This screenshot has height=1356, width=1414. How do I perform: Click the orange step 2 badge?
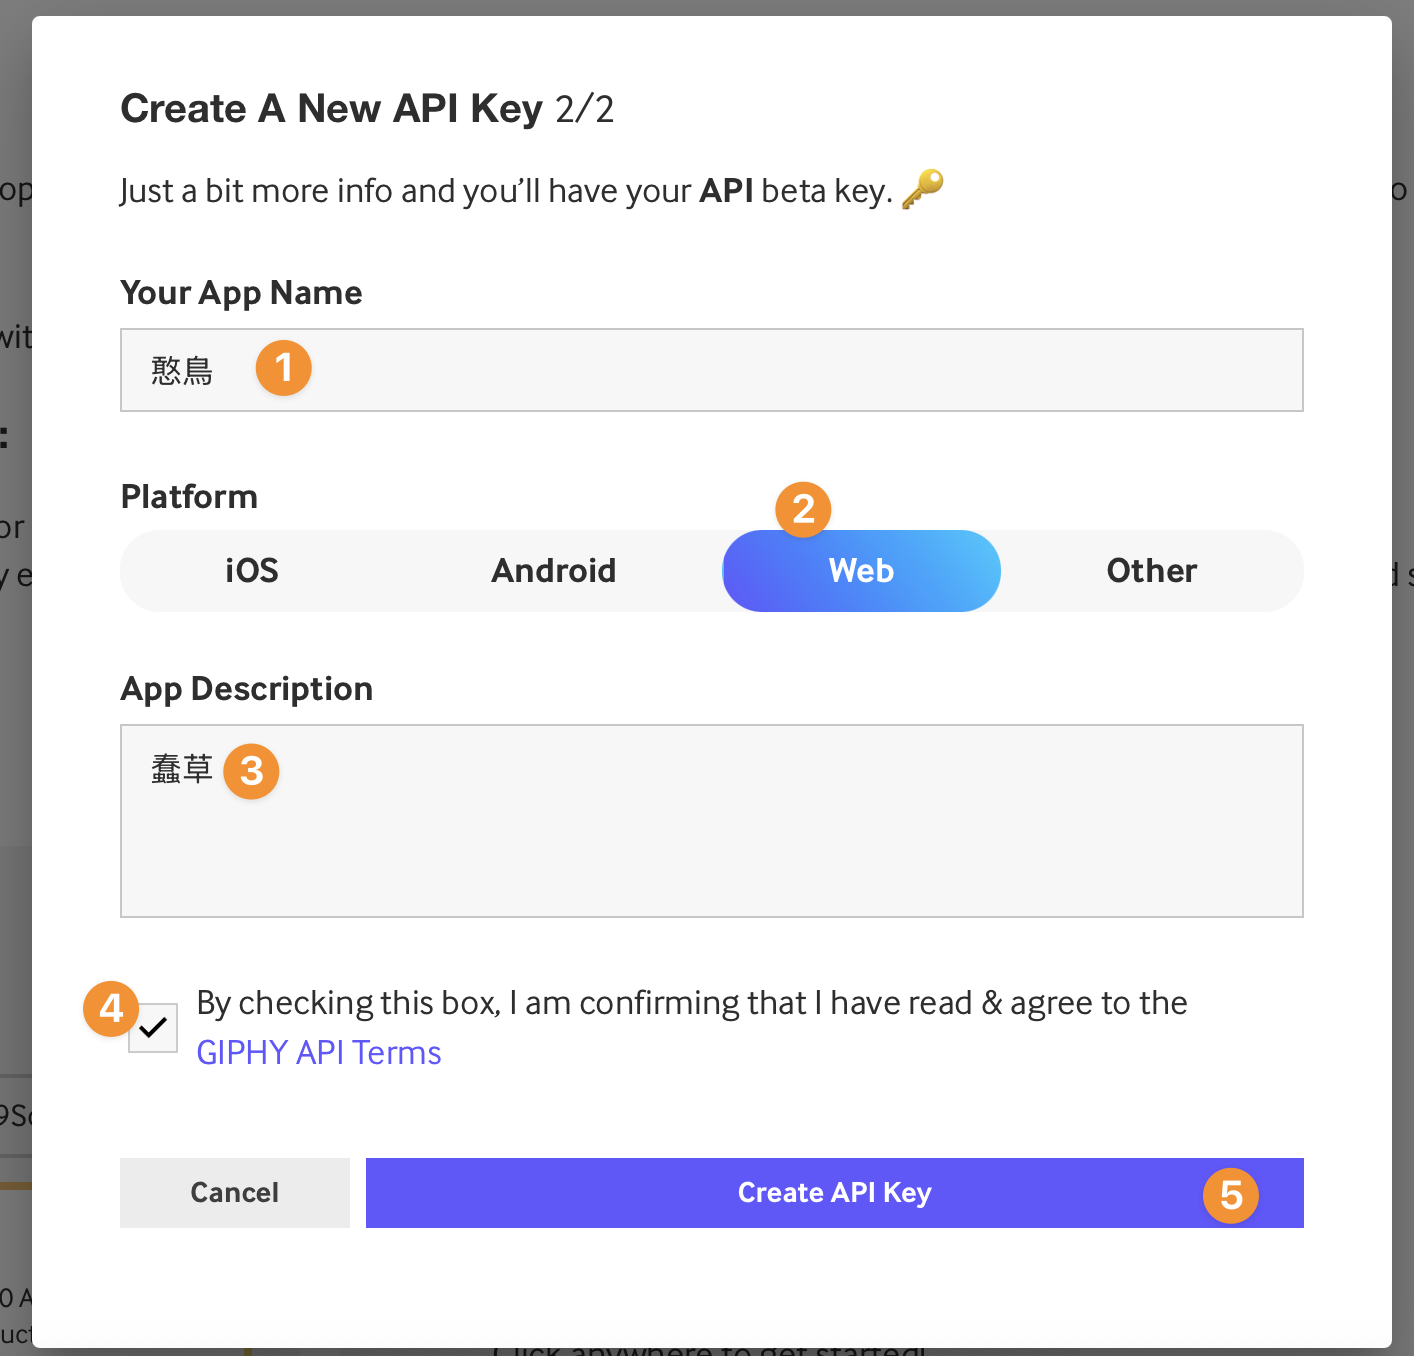(x=803, y=509)
